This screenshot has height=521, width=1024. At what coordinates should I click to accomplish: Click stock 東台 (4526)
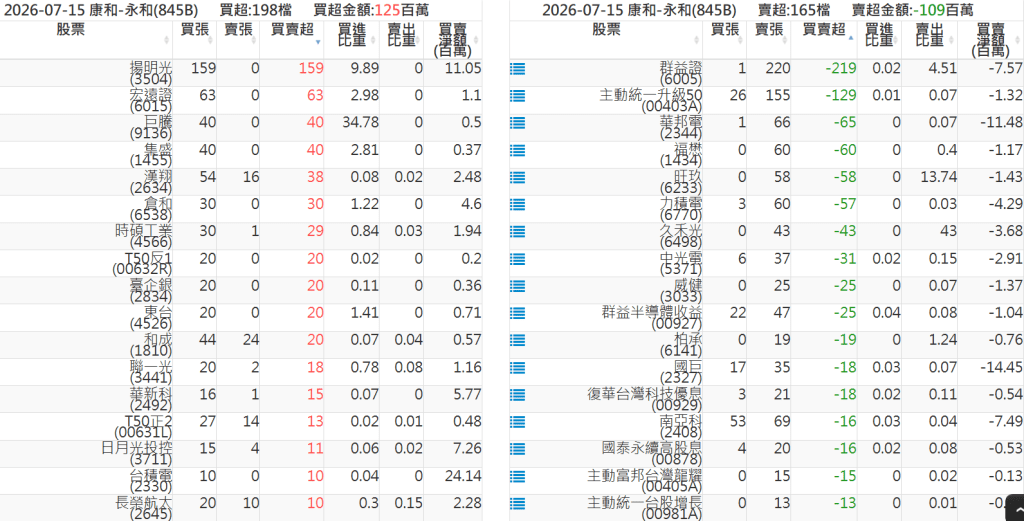[151, 318]
